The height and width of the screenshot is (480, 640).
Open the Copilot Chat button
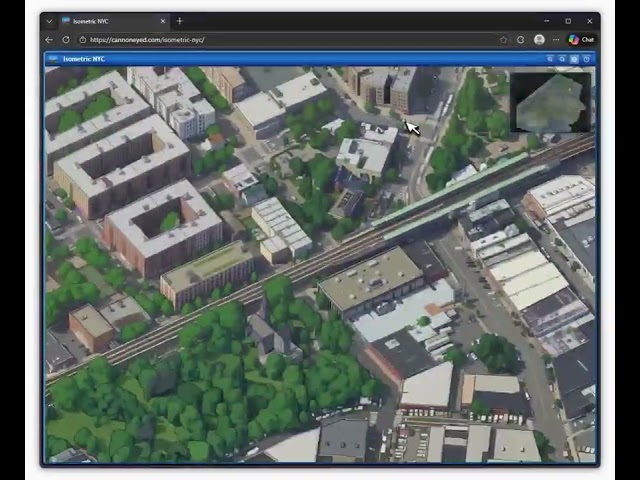click(581, 40)
